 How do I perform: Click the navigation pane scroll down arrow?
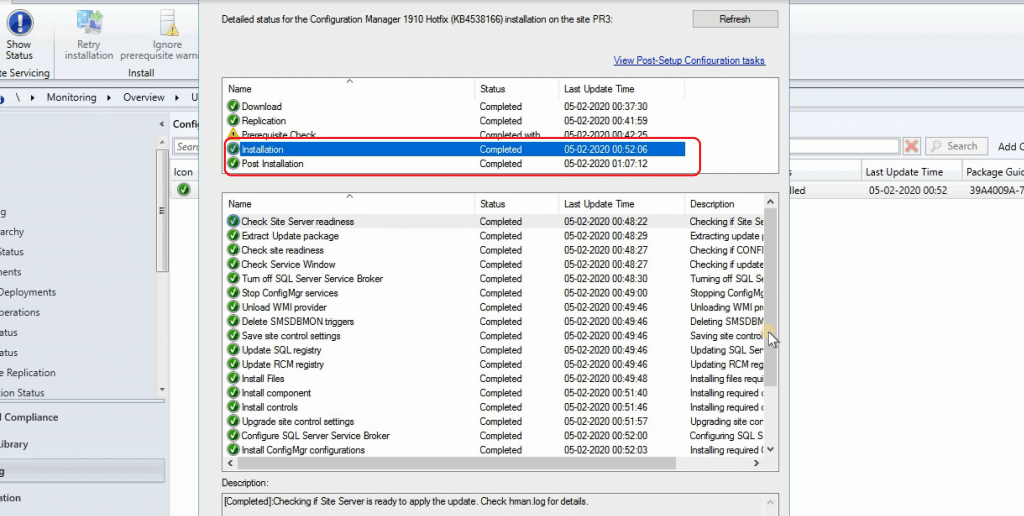[163, 390]
